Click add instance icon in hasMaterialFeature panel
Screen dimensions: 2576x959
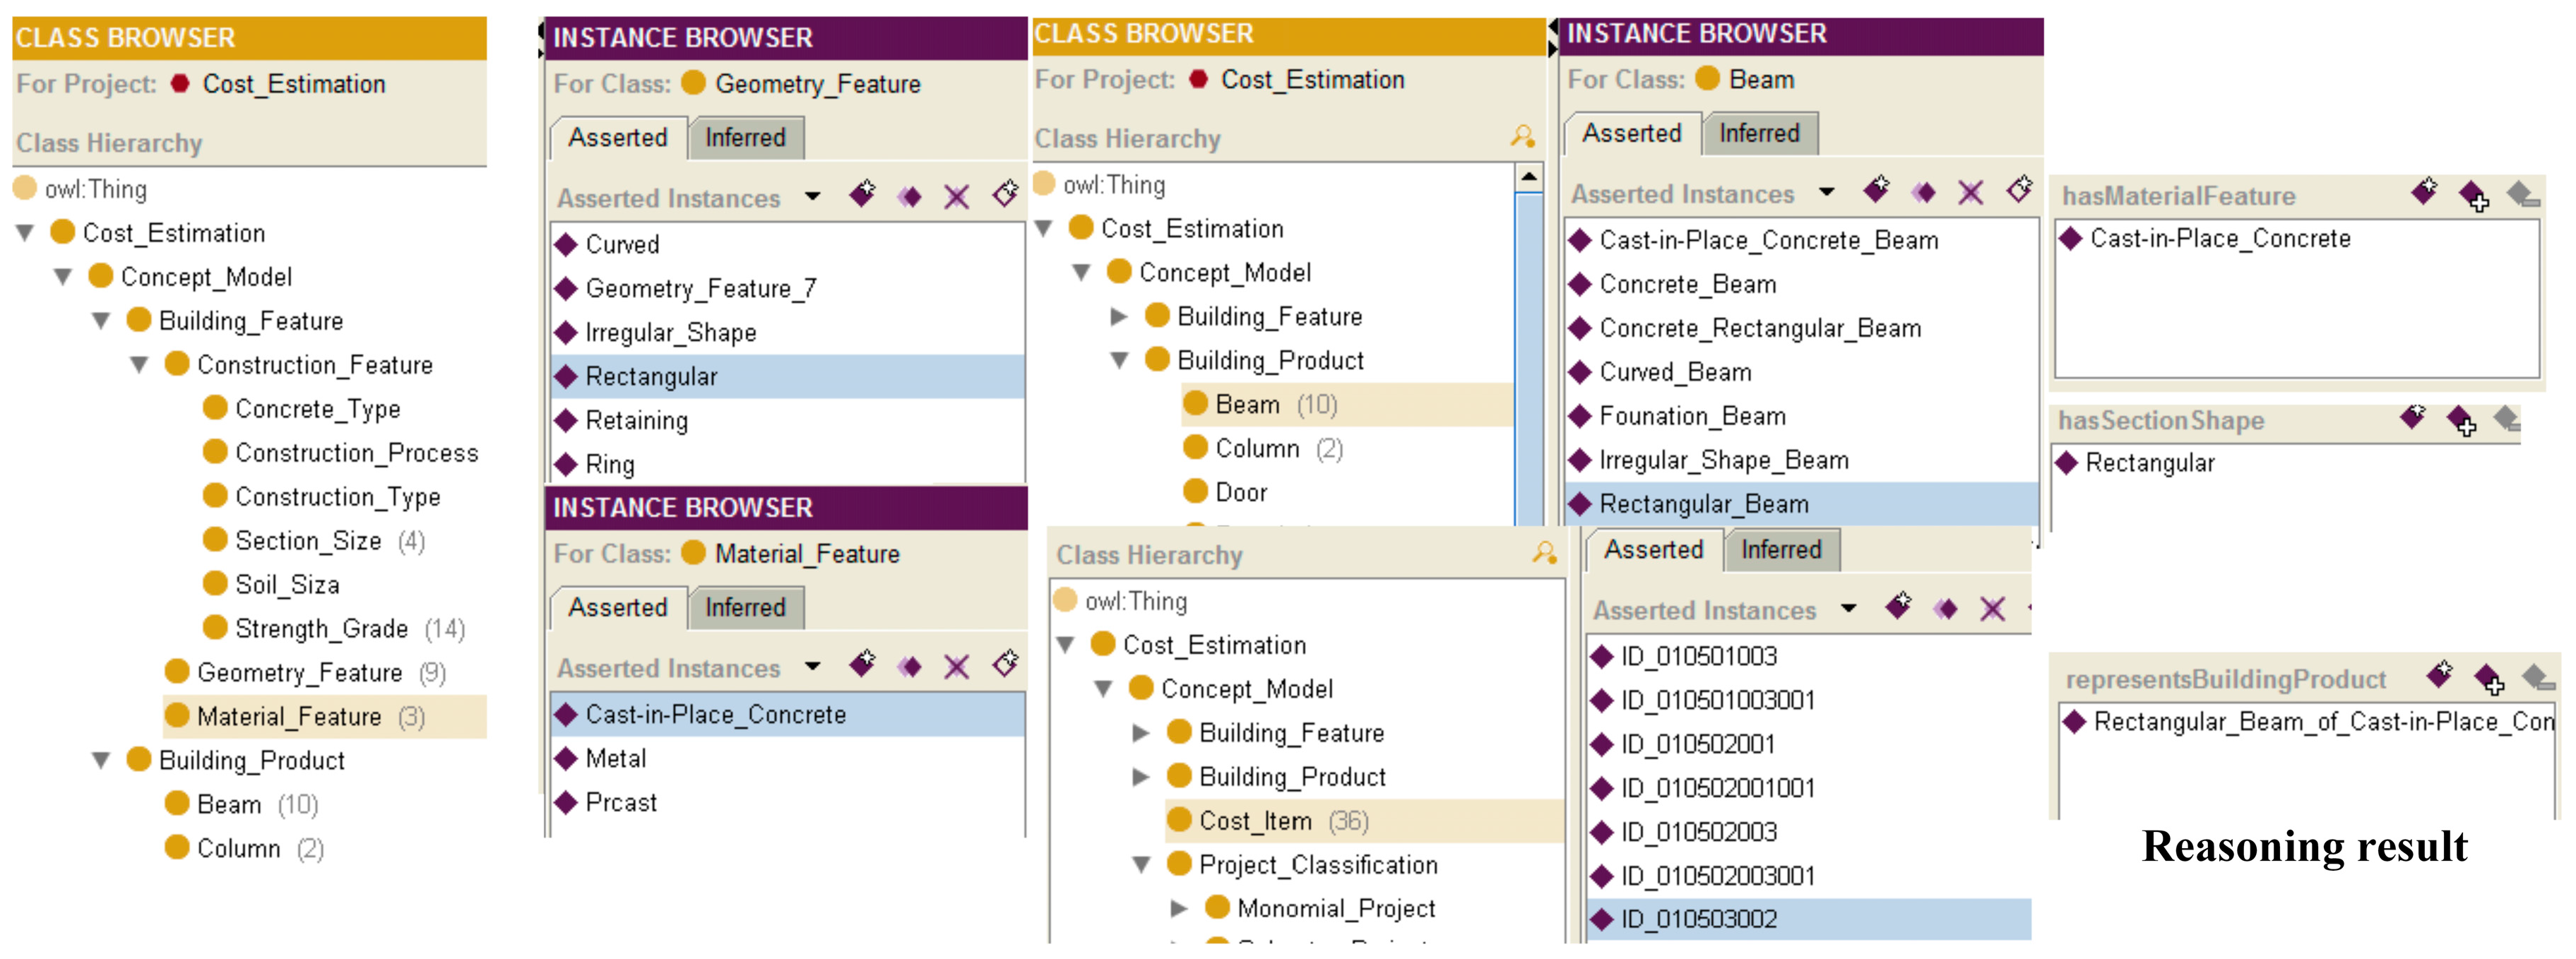click(x=2473, y=196)
